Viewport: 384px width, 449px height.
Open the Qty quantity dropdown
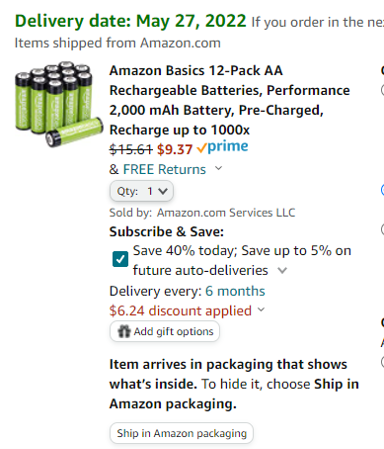pos(142,191)
